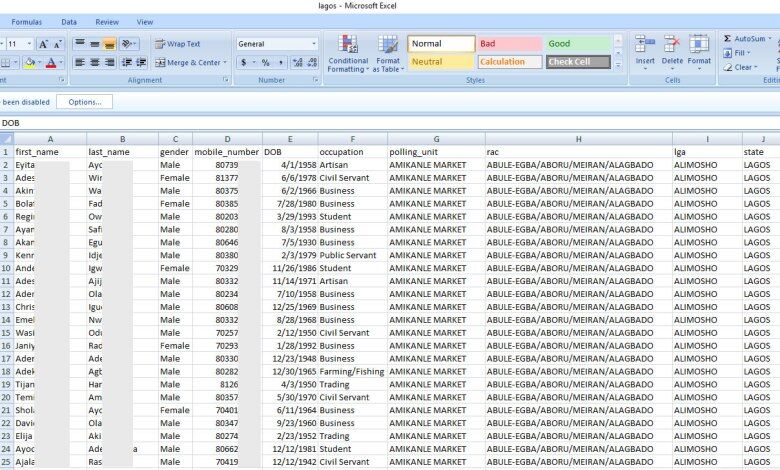Click the AutoSum sigma icon
780x470 pixels.
(728, 39)
